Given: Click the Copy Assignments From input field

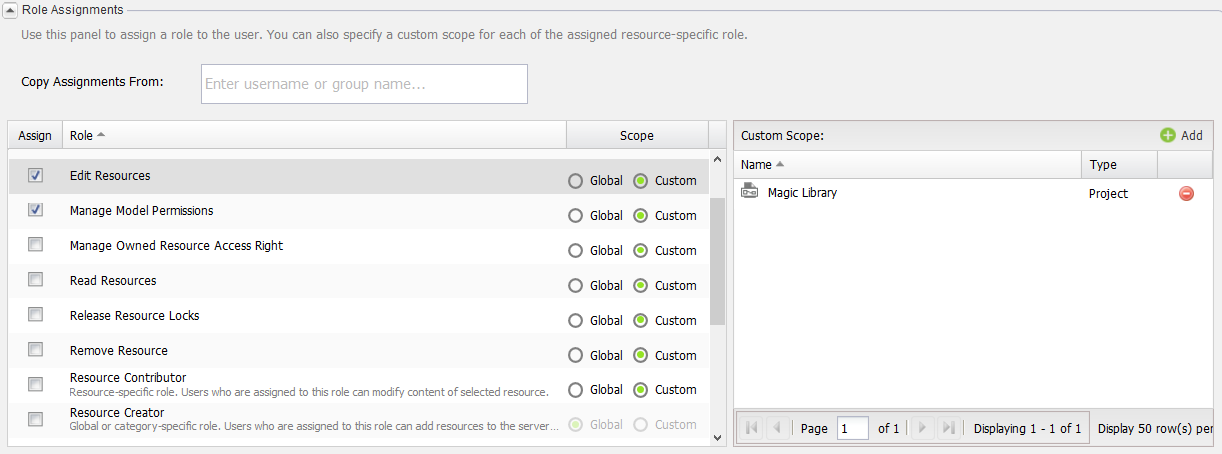Looking at the screenshot, I should point(364,84).
